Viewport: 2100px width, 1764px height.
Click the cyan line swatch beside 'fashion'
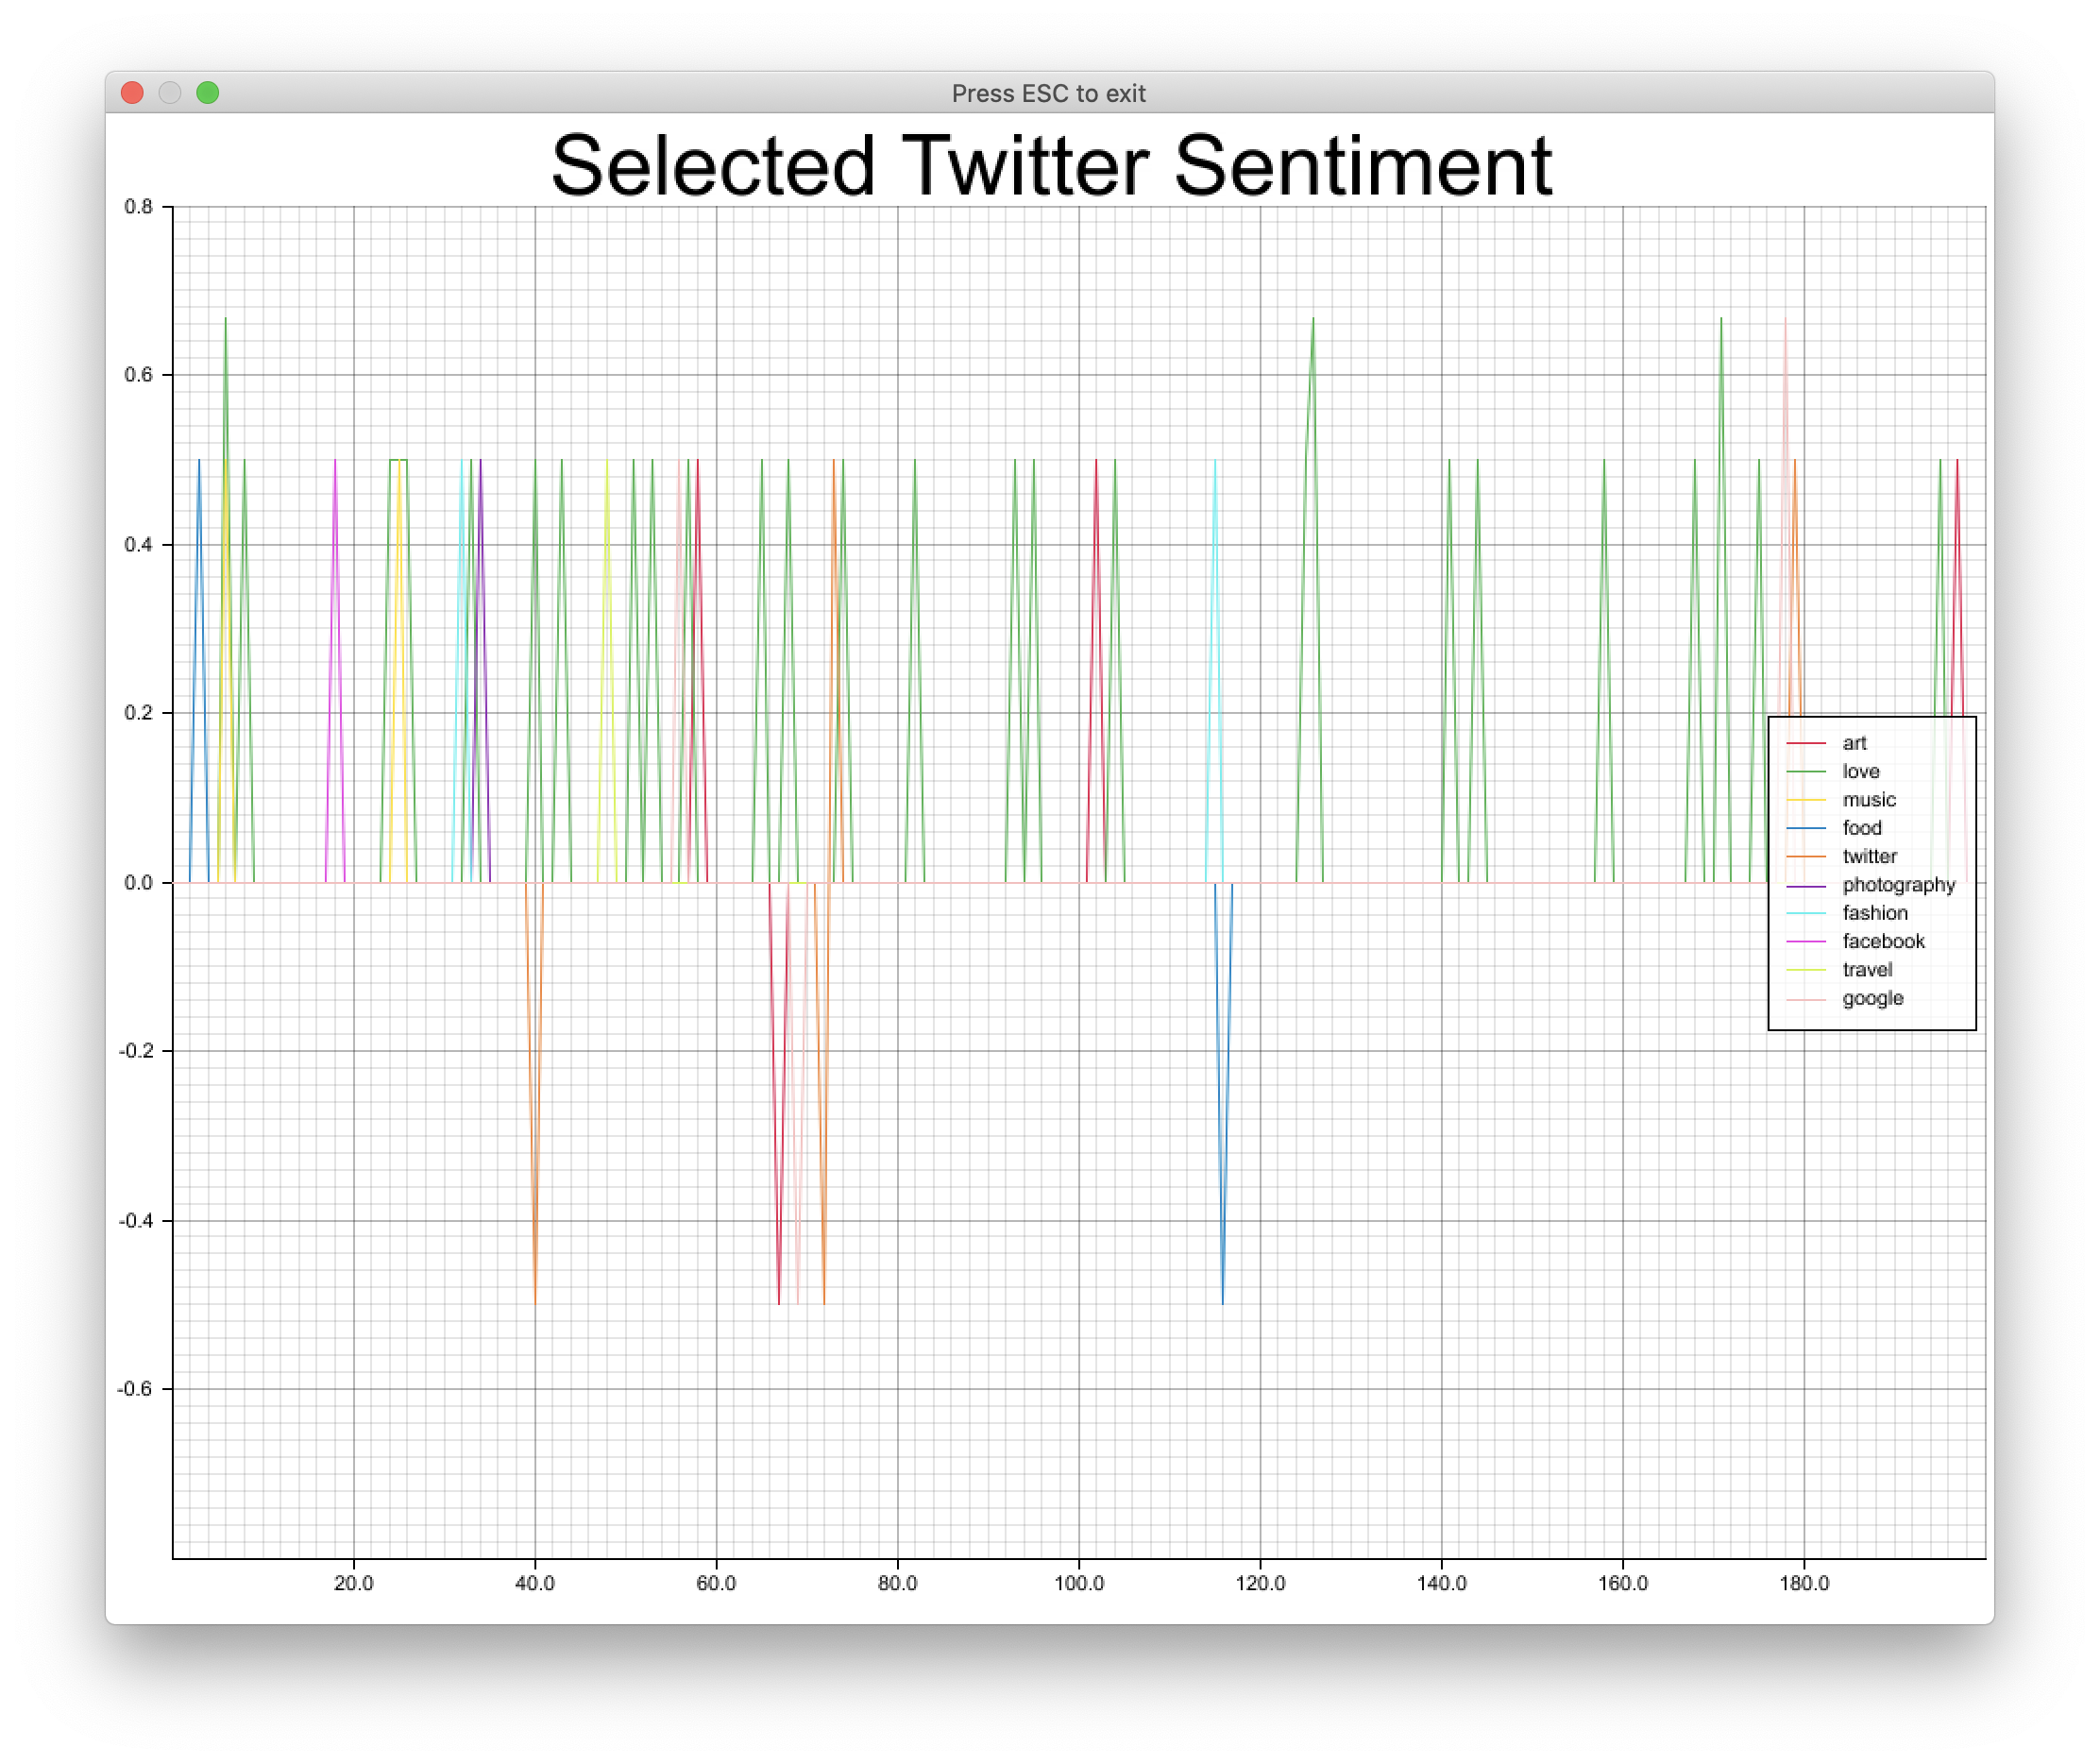1805,913
